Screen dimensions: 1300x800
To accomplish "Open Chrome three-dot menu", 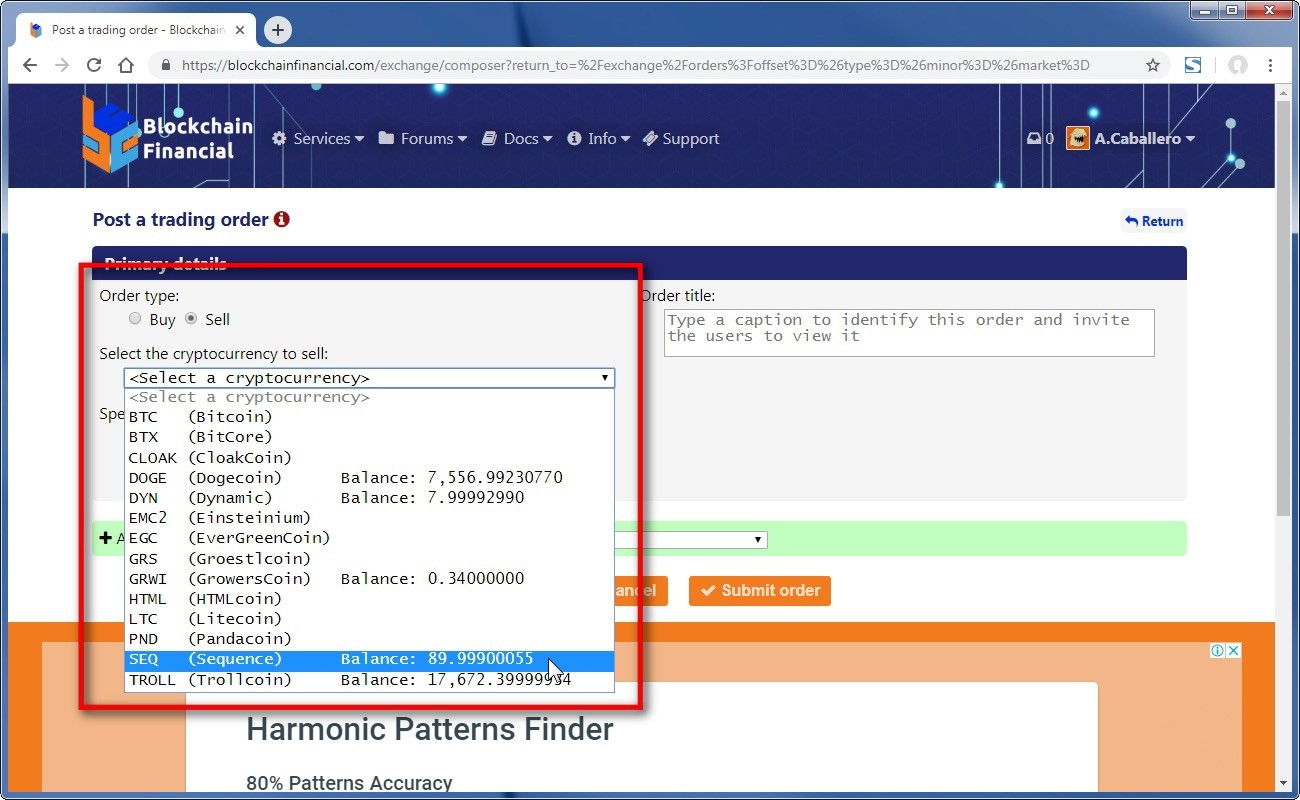I will (1270, 65).
